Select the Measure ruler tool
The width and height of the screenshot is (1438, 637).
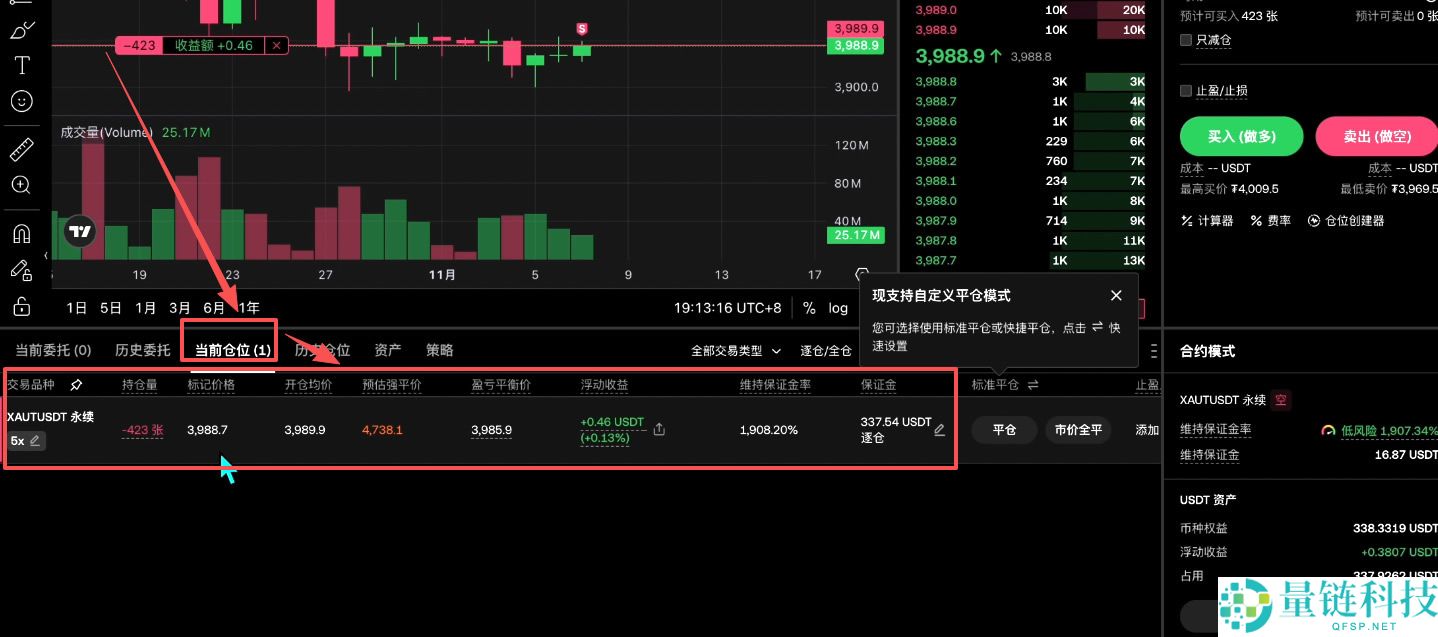(x=22, y=148)
